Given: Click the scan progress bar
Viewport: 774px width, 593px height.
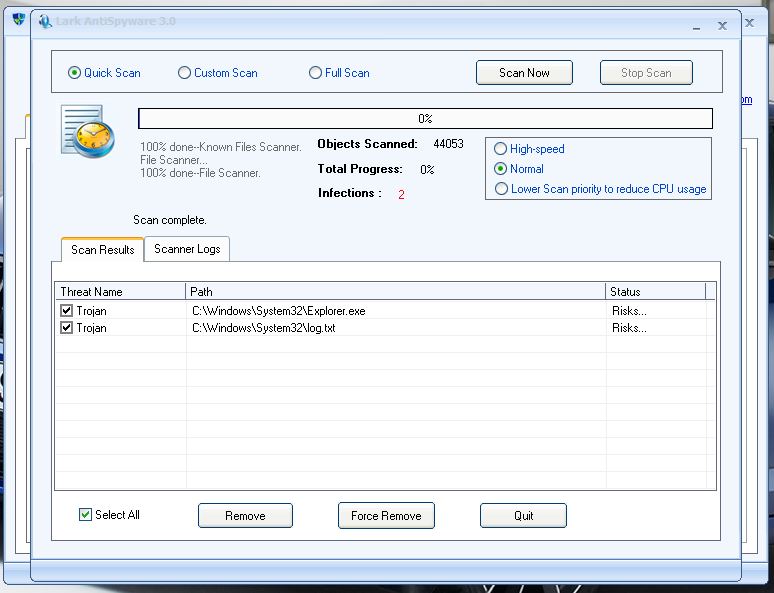Looking at the screenshot, I should click(425, 119).
